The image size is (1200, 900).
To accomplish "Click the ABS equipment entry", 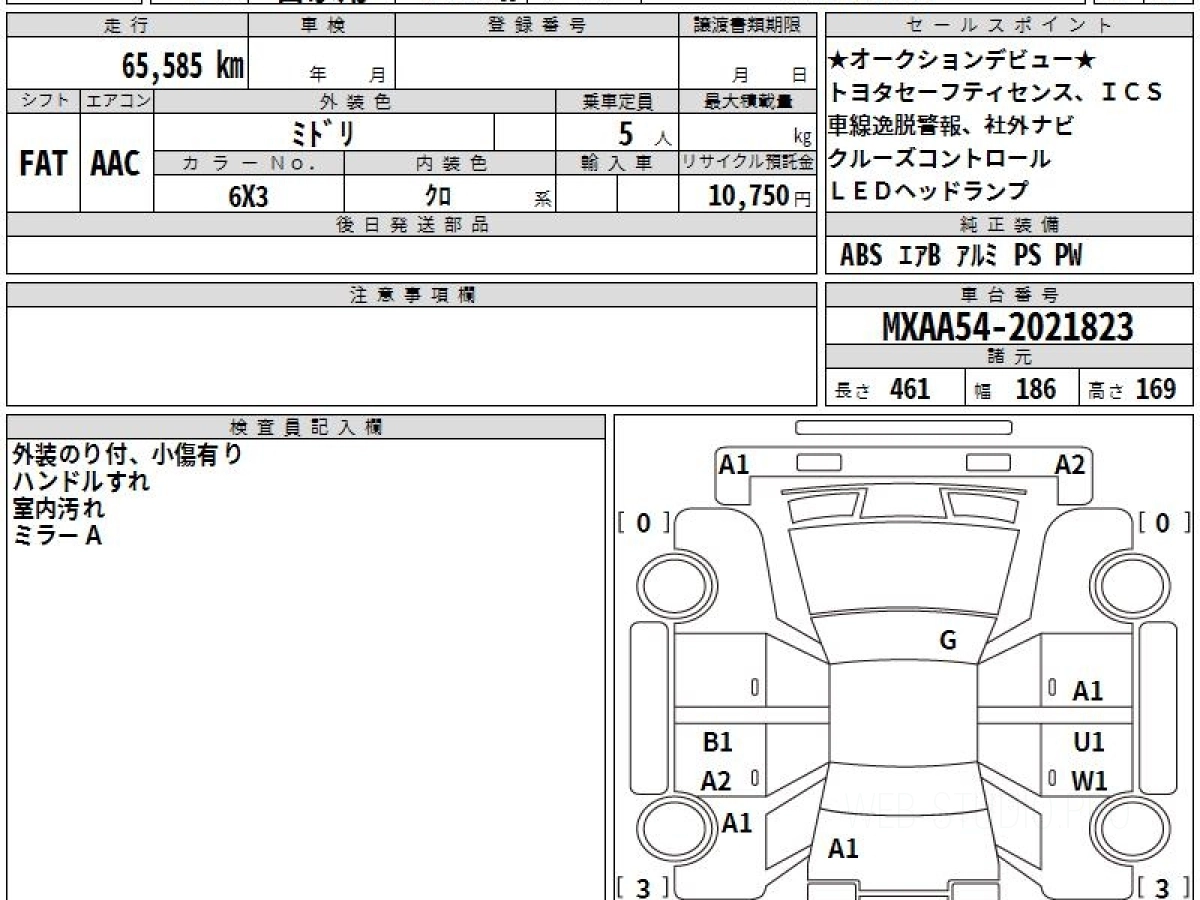I will pyautogui.click(x=861, y=255).
